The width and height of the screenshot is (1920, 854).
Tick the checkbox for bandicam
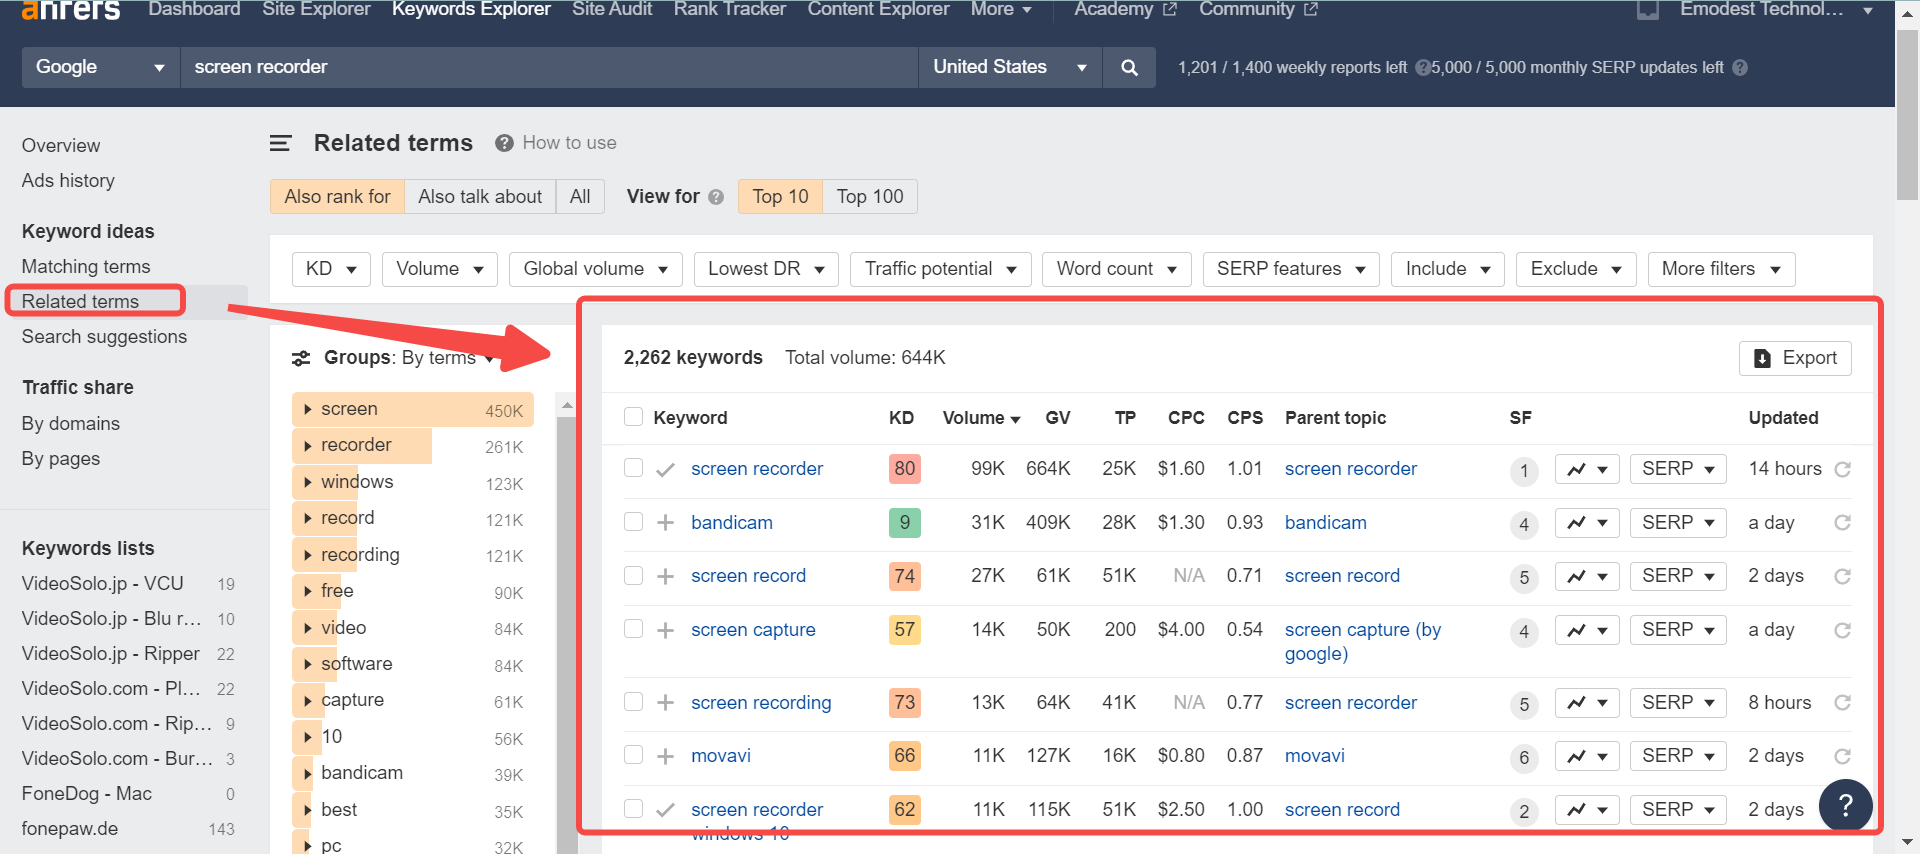click(633, 521)
